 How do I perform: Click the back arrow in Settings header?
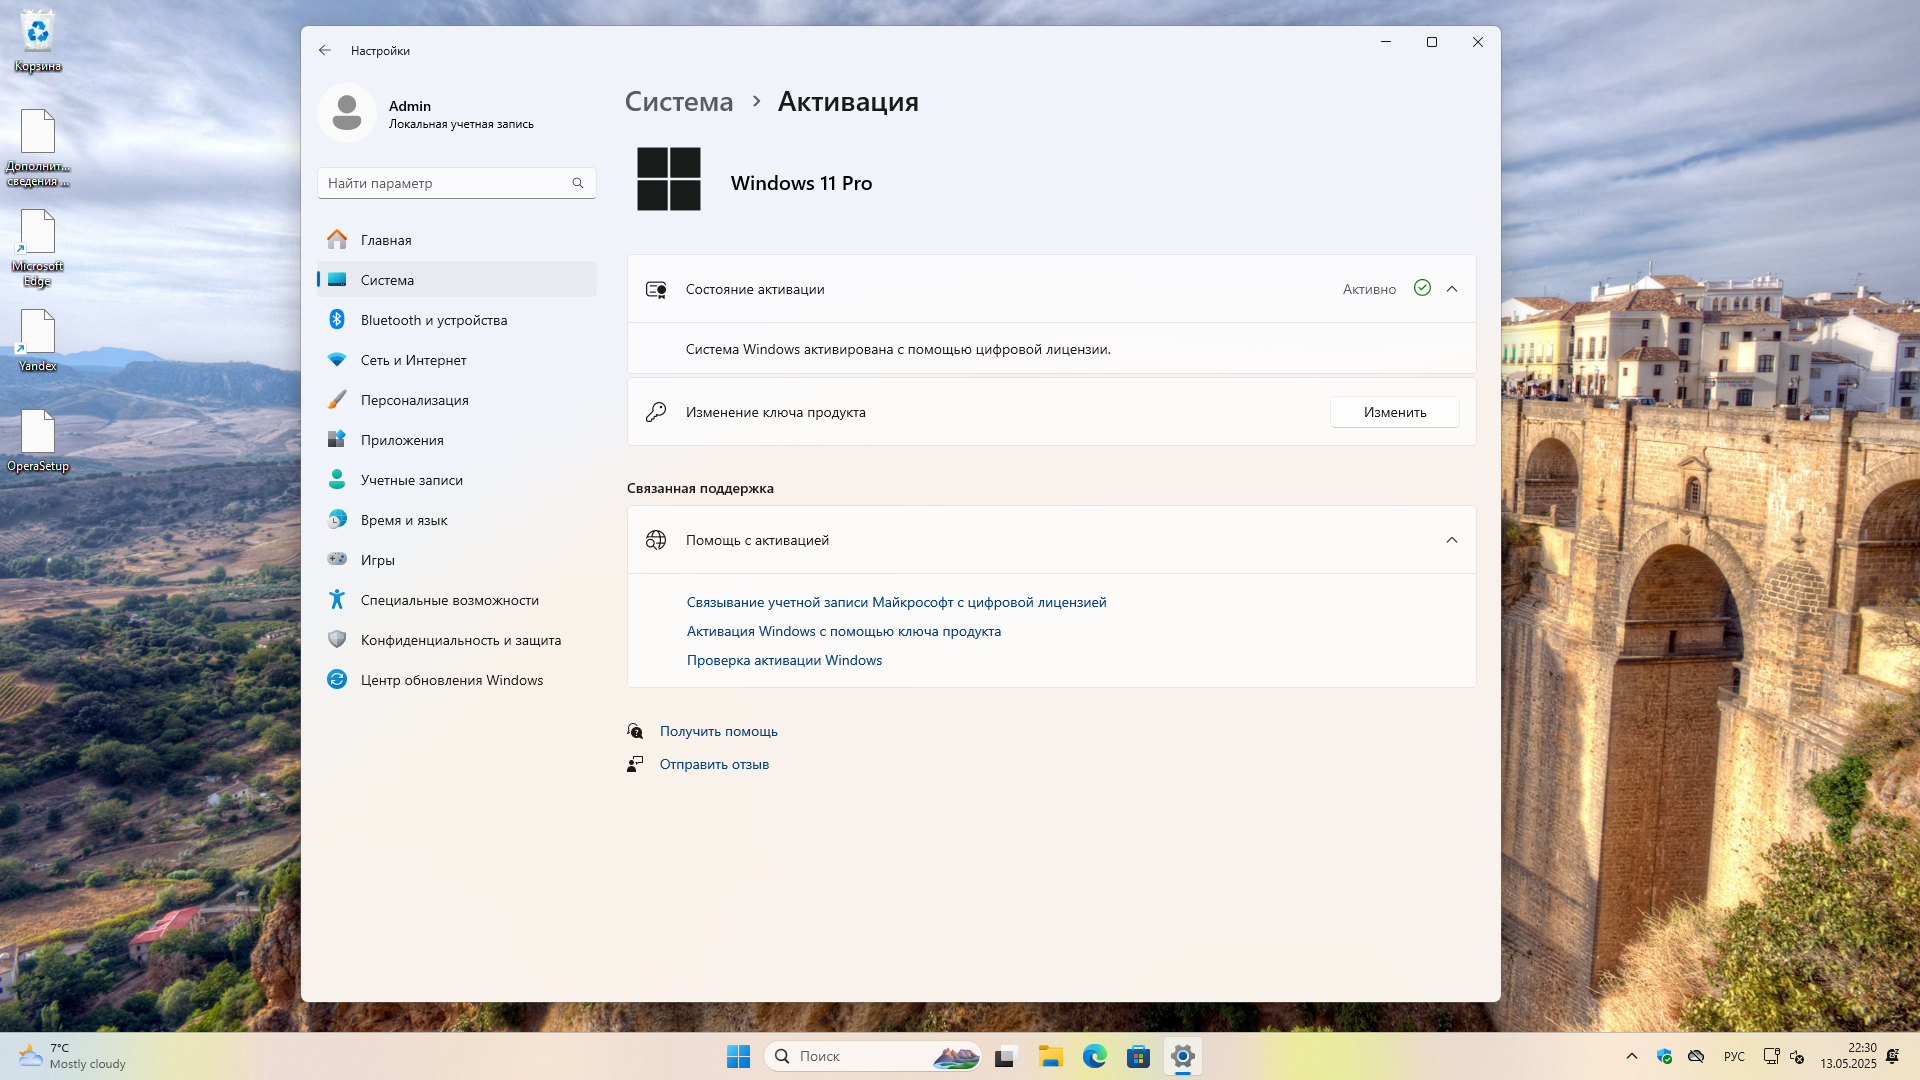coord(325,50)
